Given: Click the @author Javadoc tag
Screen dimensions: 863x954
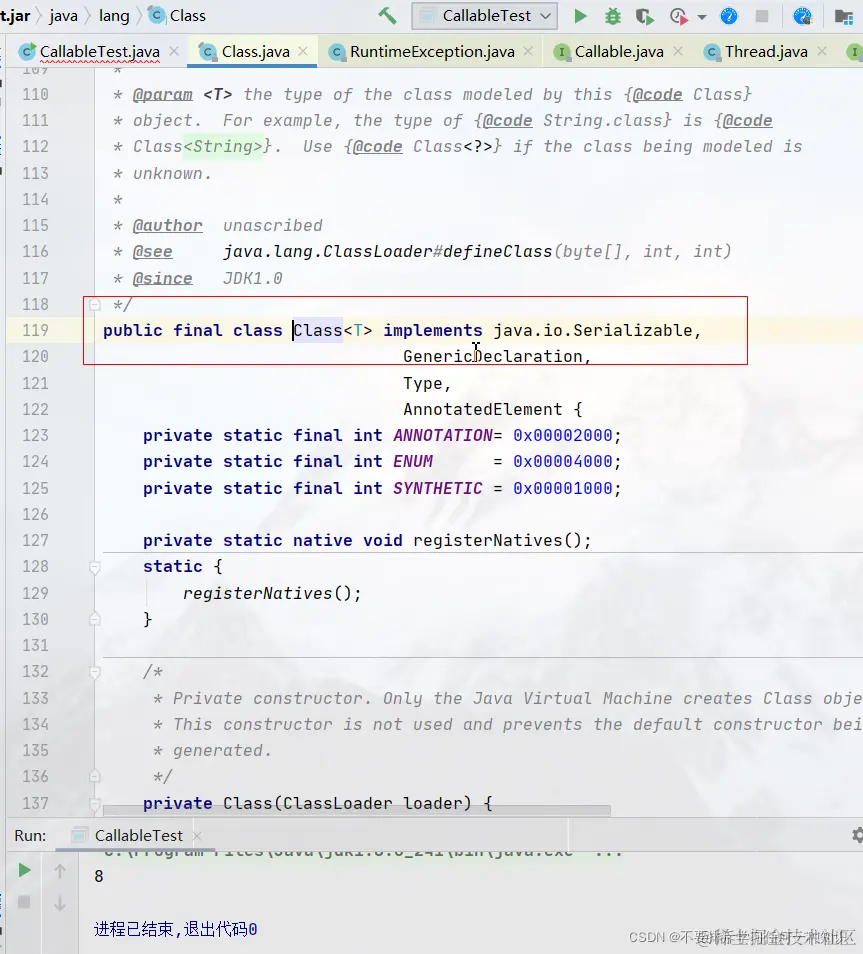Looking at the screenshot, I should tap(167, 226).
